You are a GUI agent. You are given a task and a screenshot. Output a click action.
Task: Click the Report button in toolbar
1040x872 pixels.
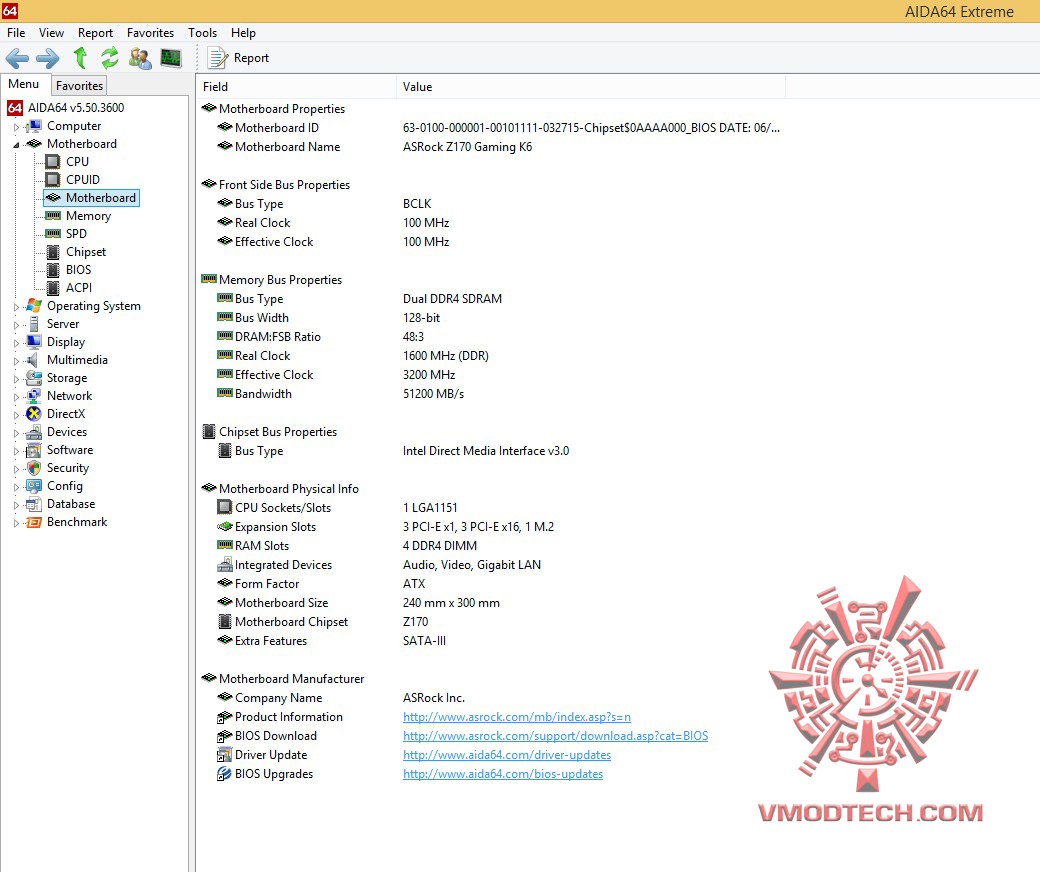[238, 58]
